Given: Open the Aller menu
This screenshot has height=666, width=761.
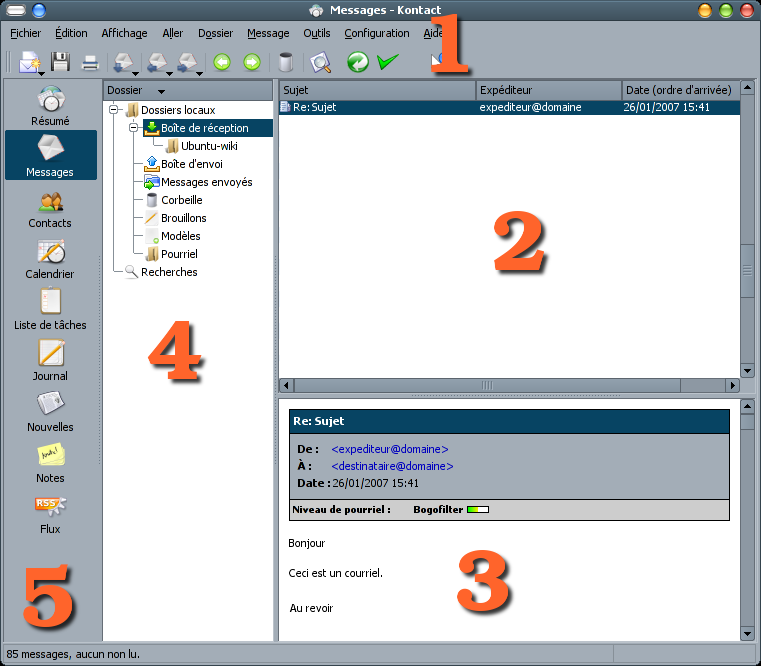Looking at the screenshot, I should pyautogui.click(x=172, y=33).
